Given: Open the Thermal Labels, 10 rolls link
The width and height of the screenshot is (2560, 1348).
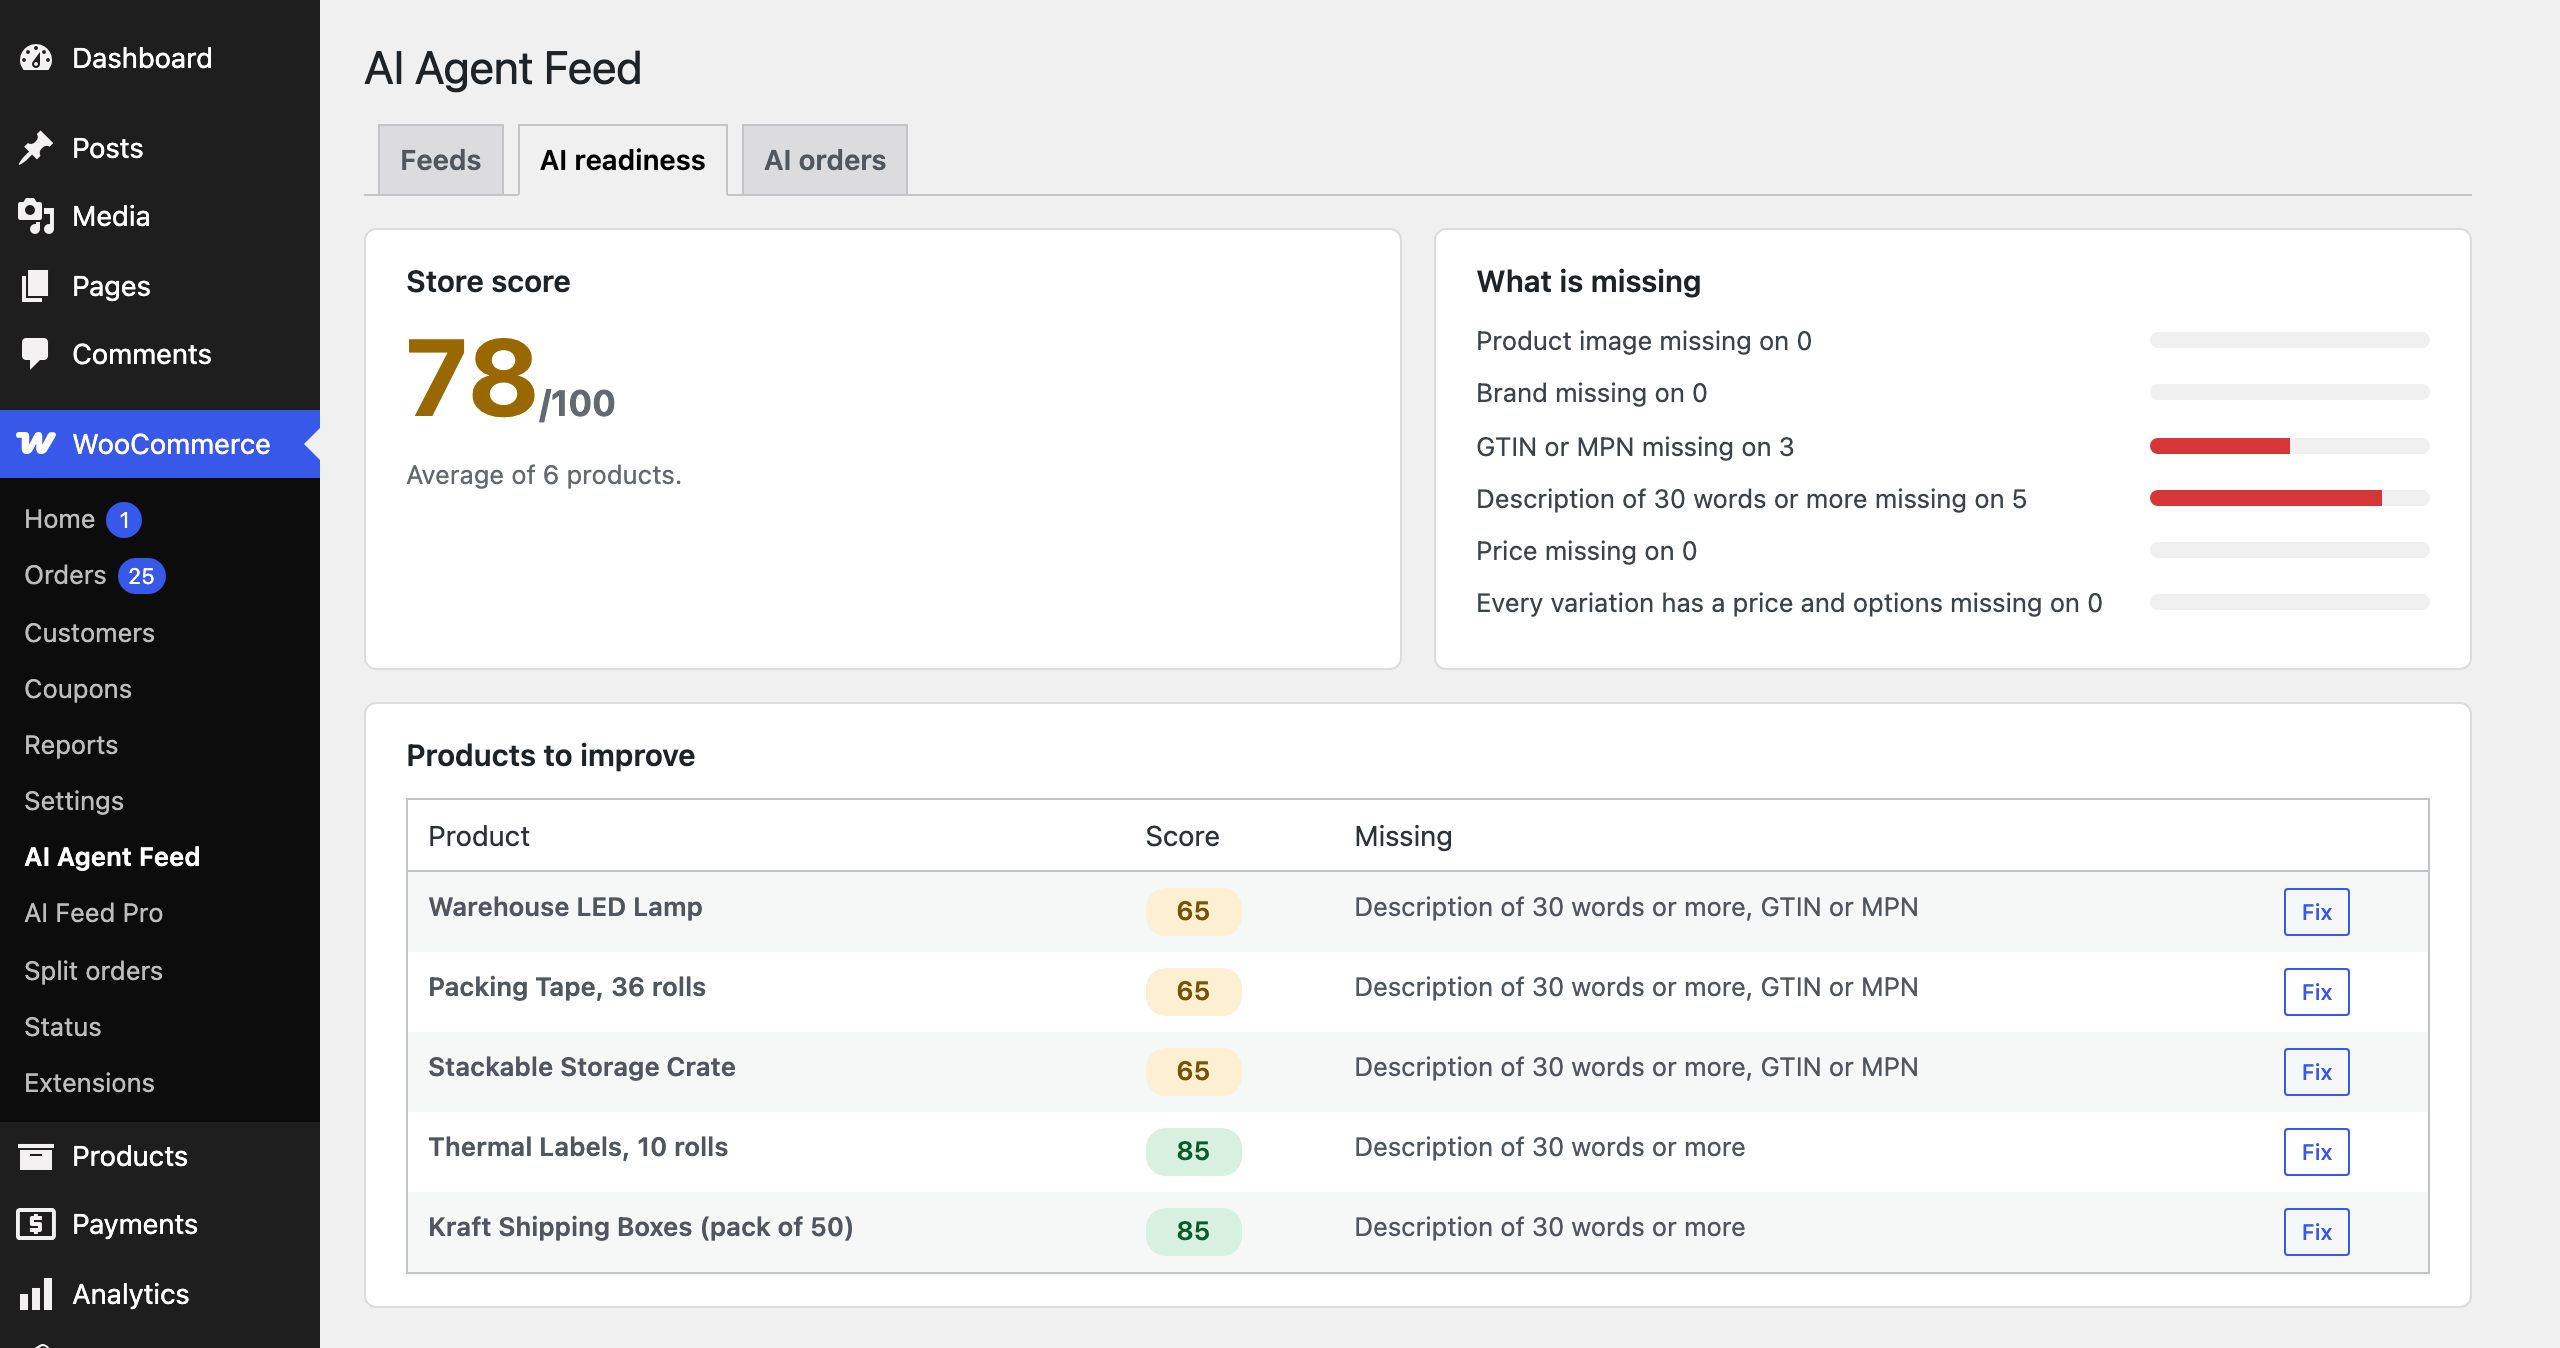Looking at the screenshot, I should [578, 1147].
